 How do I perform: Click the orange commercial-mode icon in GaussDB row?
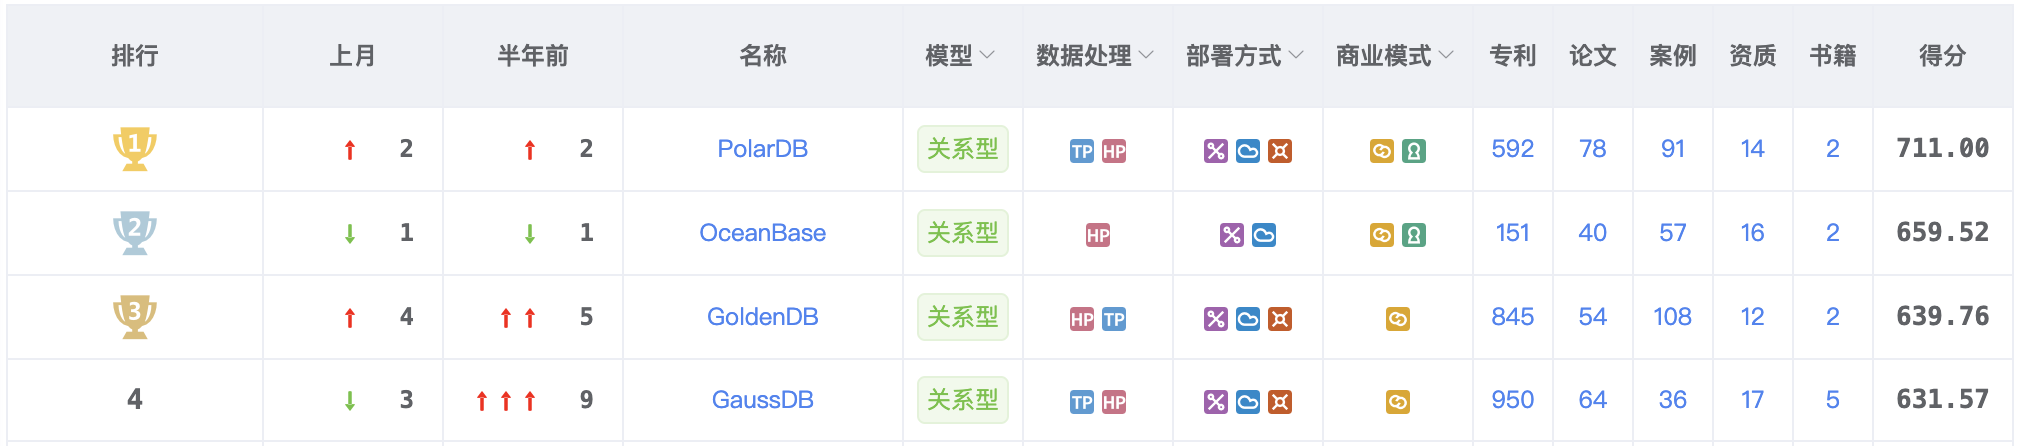[x=1398, y=402]
